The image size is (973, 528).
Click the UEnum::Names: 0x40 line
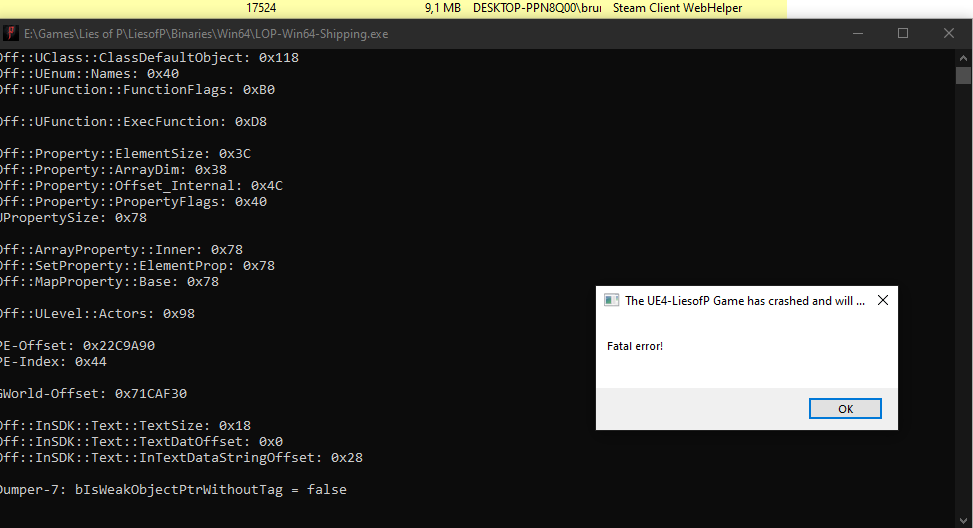coord(89,74)
